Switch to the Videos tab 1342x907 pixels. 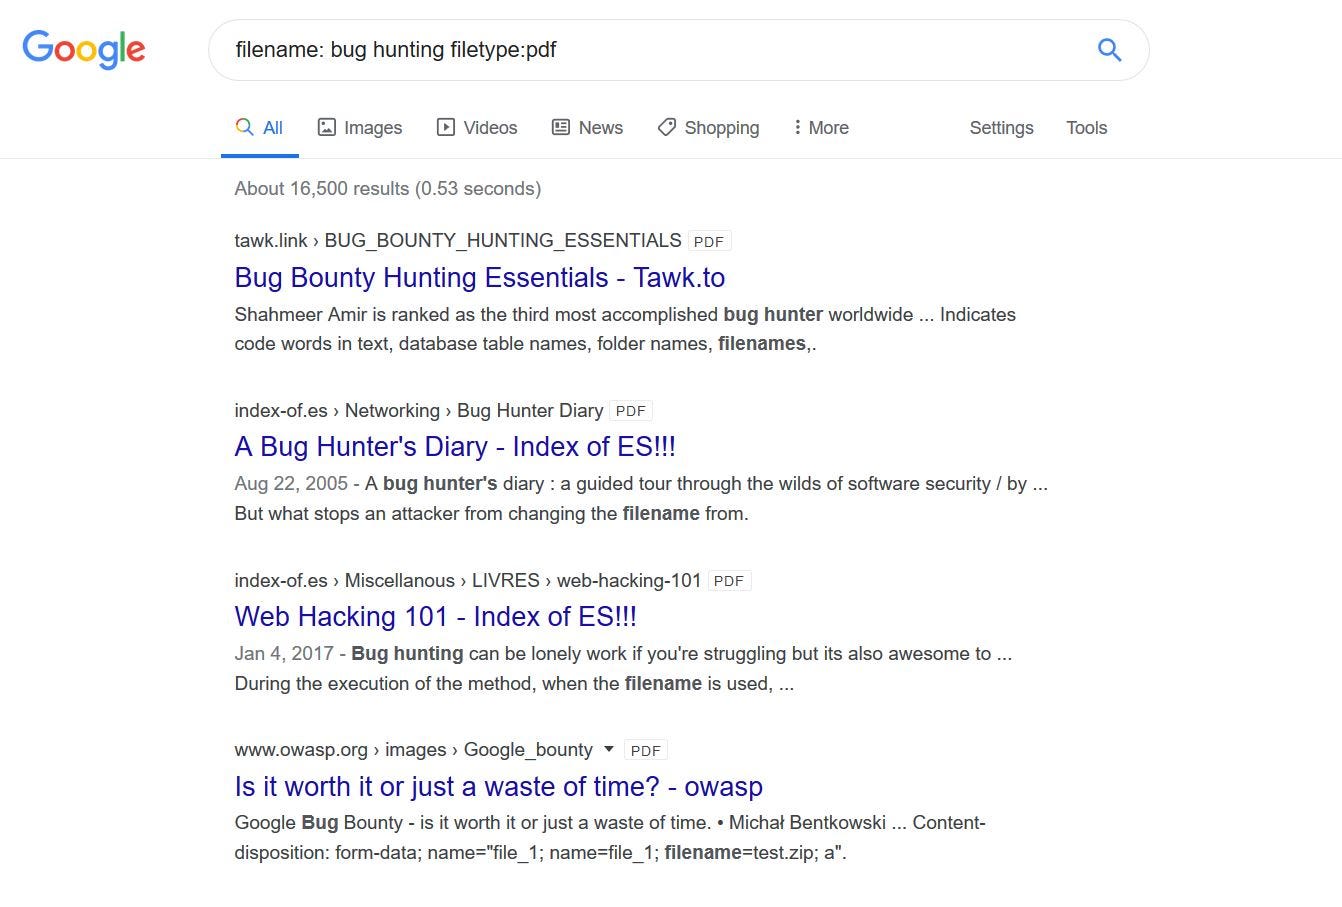477,128
